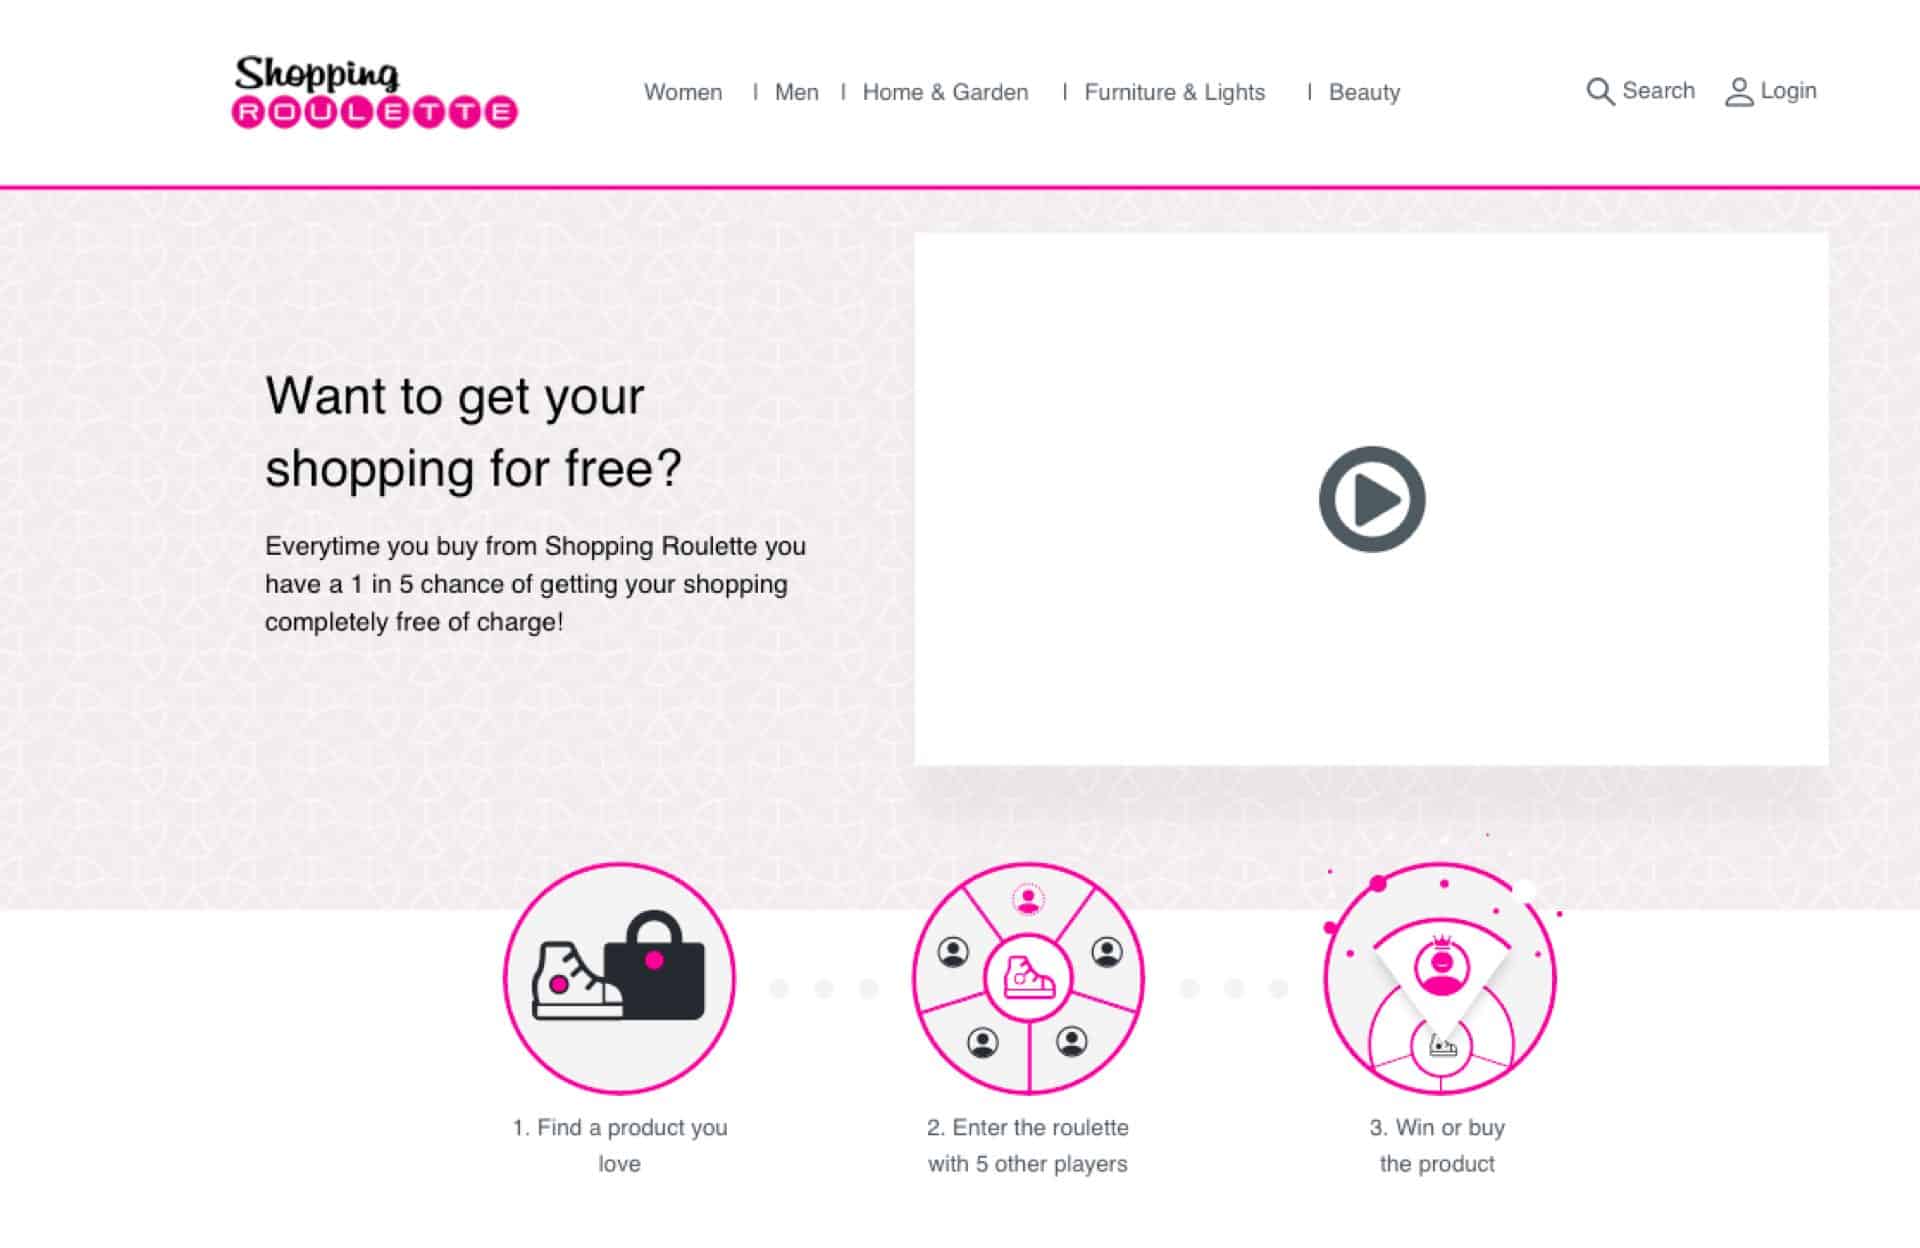Open the Furniture & Lights category
The width and height of the screenshot is (1920, 1248).
(1175, 92)
